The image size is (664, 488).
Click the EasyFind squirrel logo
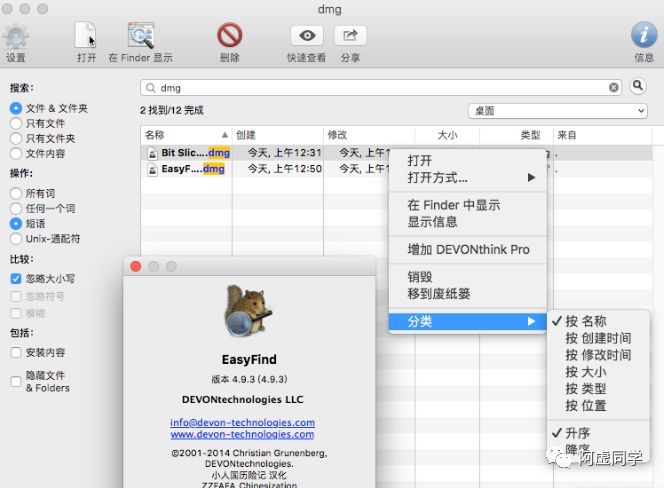tap(248, 310)
